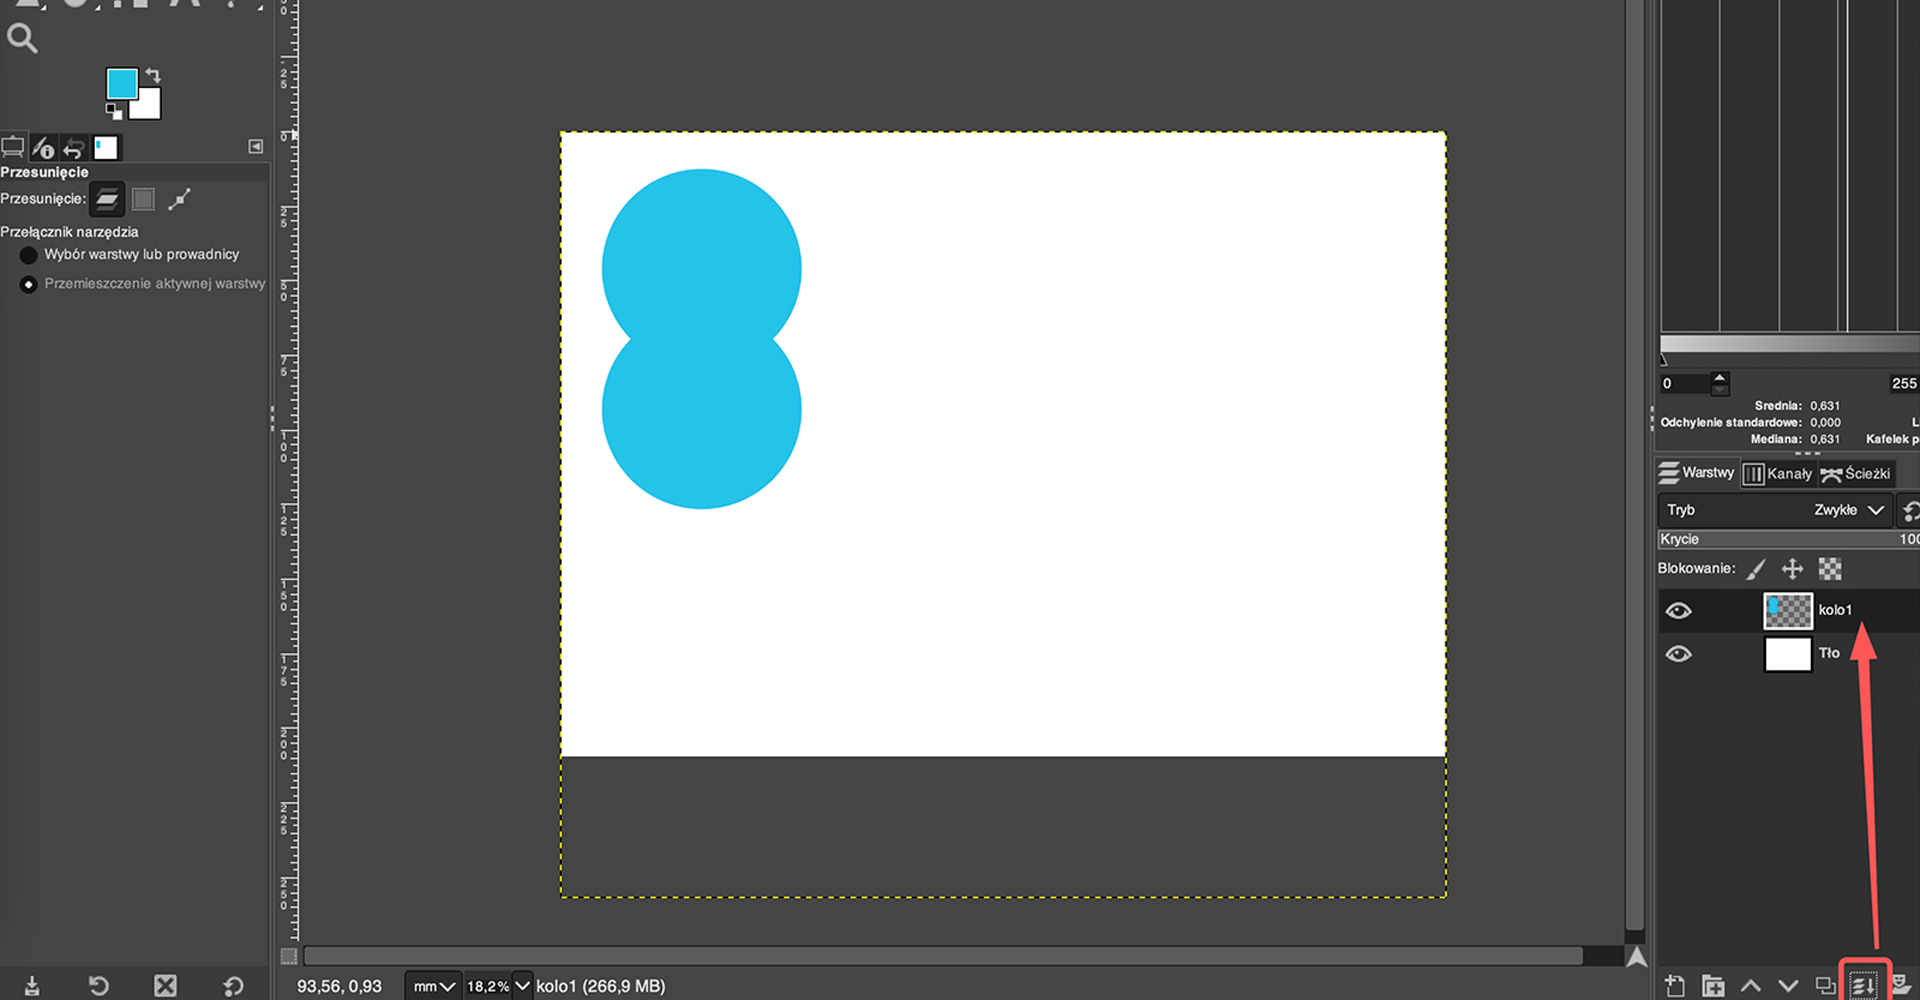Toggle lock alpha channel checkerboard icon
1920x1000 pixels.
pyautogui.click(x=1830, y=569)
